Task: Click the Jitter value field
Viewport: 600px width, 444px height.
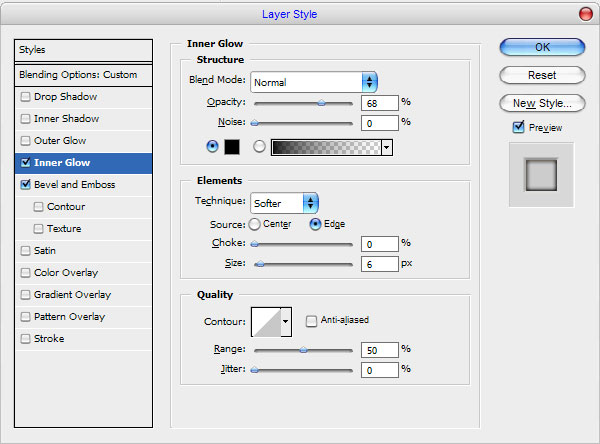Action: point(380,370)
